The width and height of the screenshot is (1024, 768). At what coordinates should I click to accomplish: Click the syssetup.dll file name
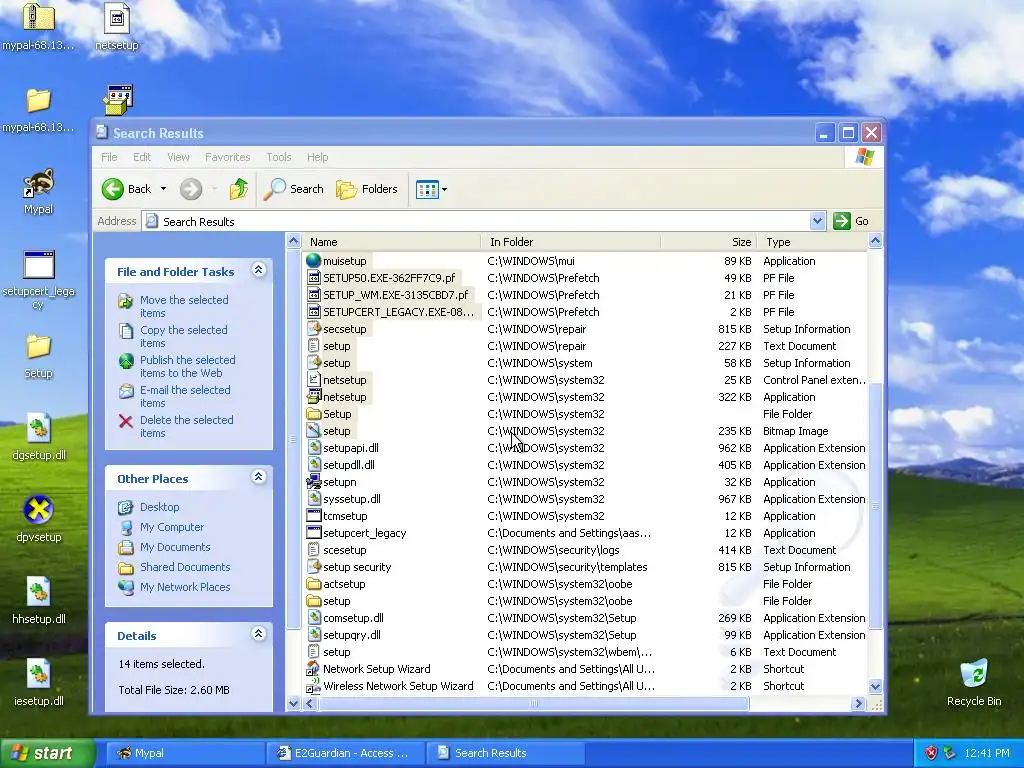tap(352, 499)
